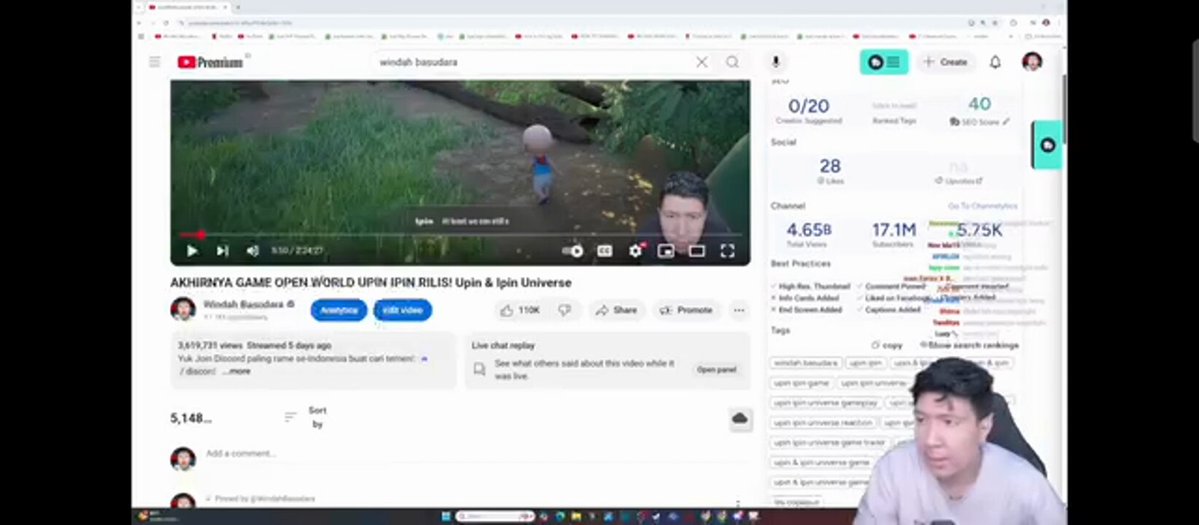Open the Windows Start button in taskbar
Screen dimensions: 1199x525
445,517
